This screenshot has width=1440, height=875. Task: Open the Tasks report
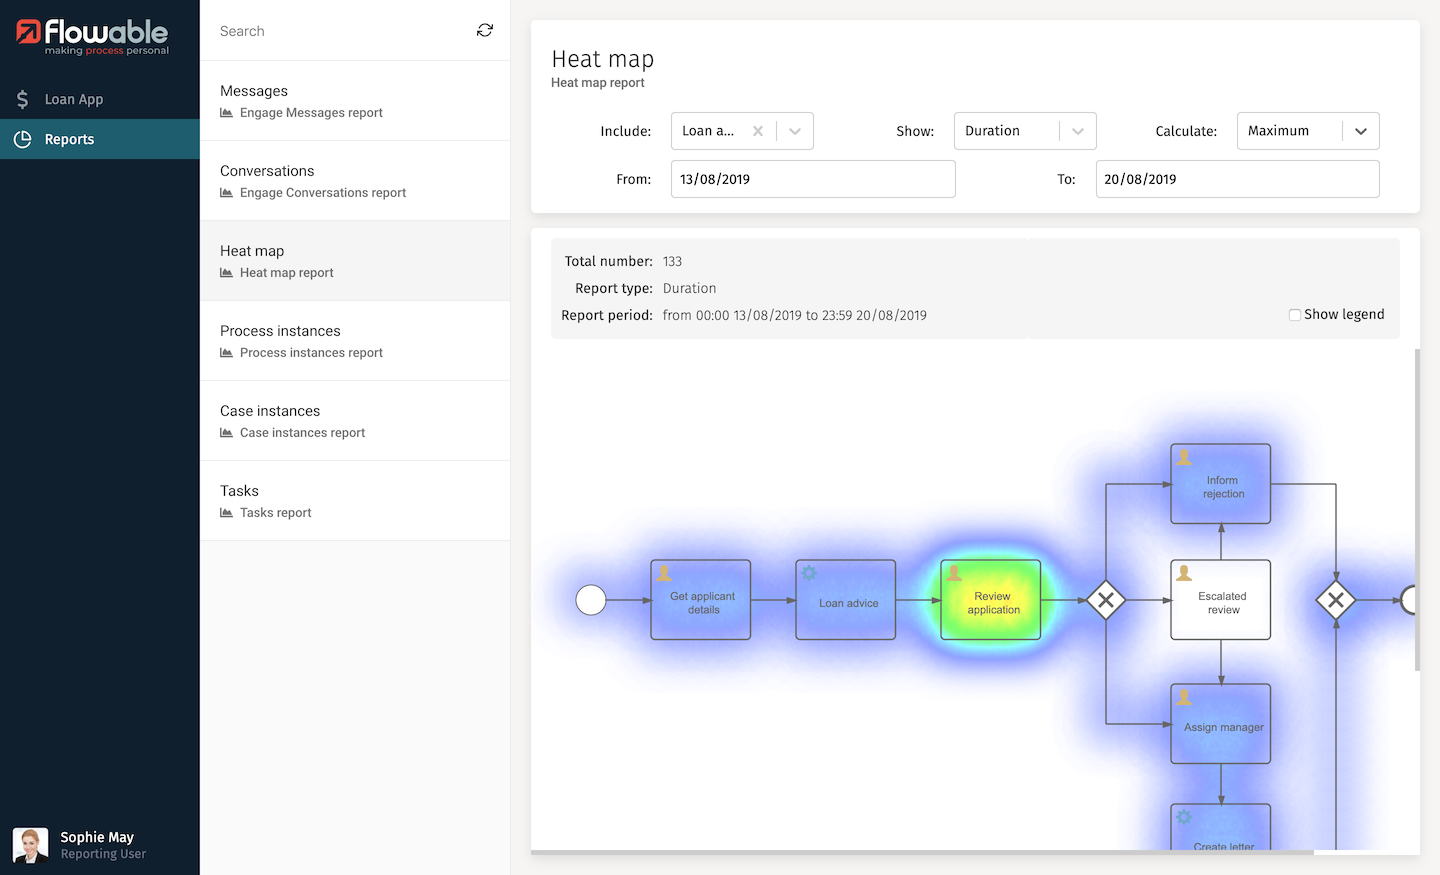[355, 501]
